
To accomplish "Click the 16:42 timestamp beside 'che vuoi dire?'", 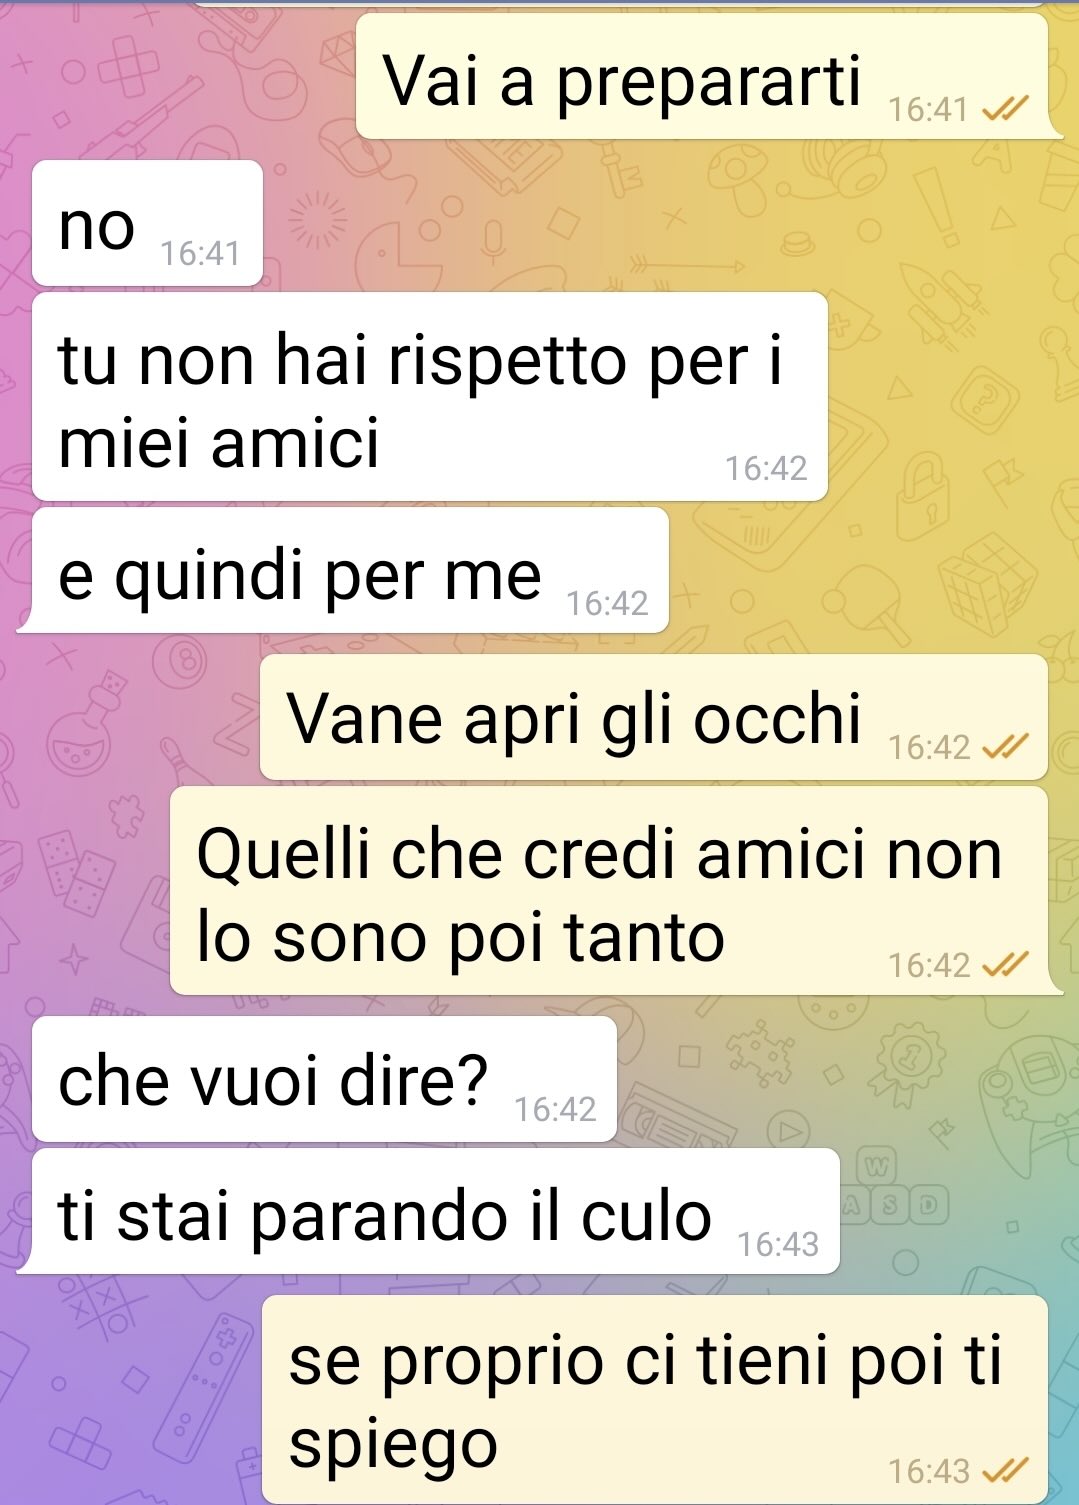I will tap(555, 1109).
